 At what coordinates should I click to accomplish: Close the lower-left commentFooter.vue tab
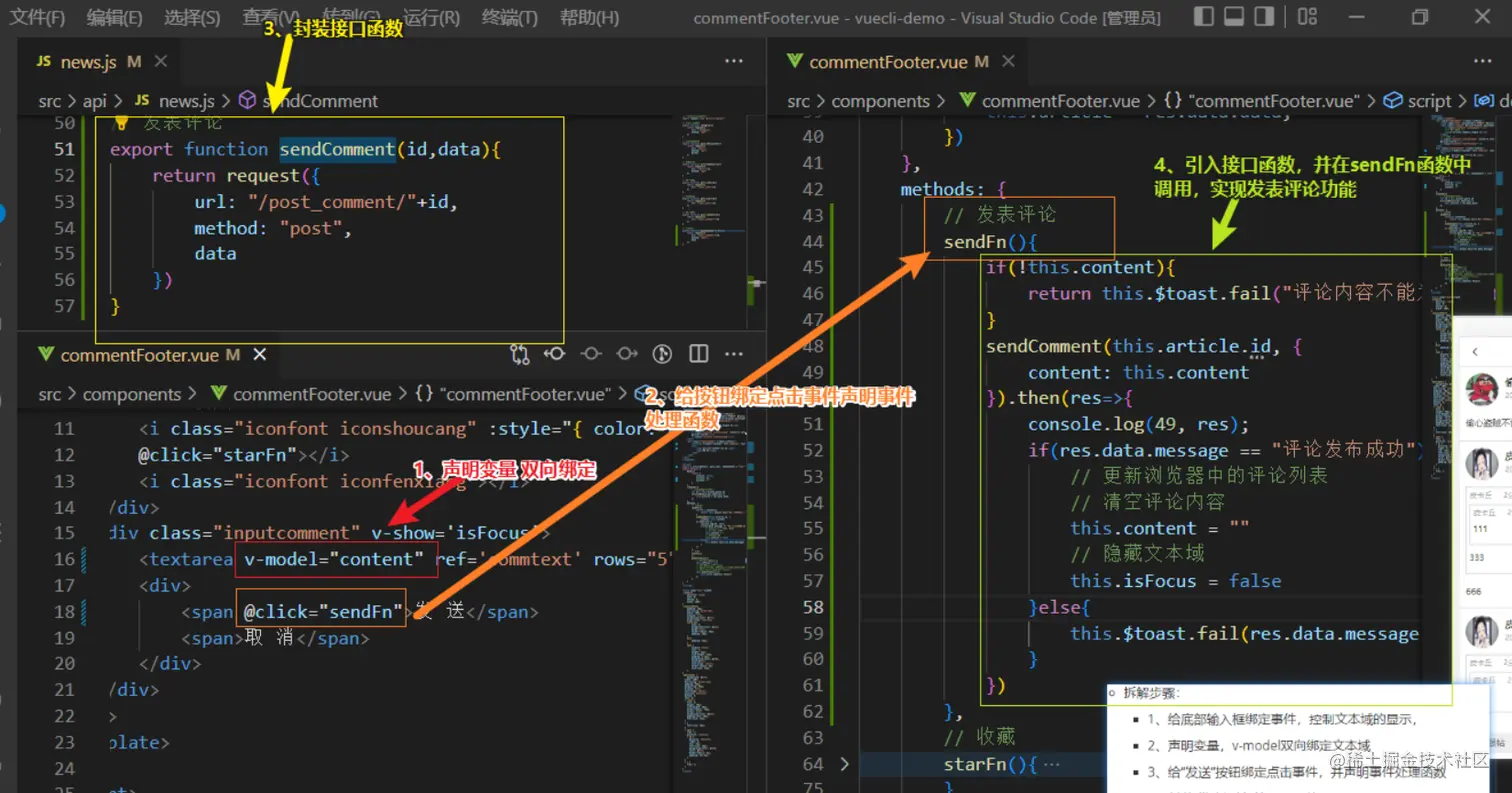[x=259, y=355]
